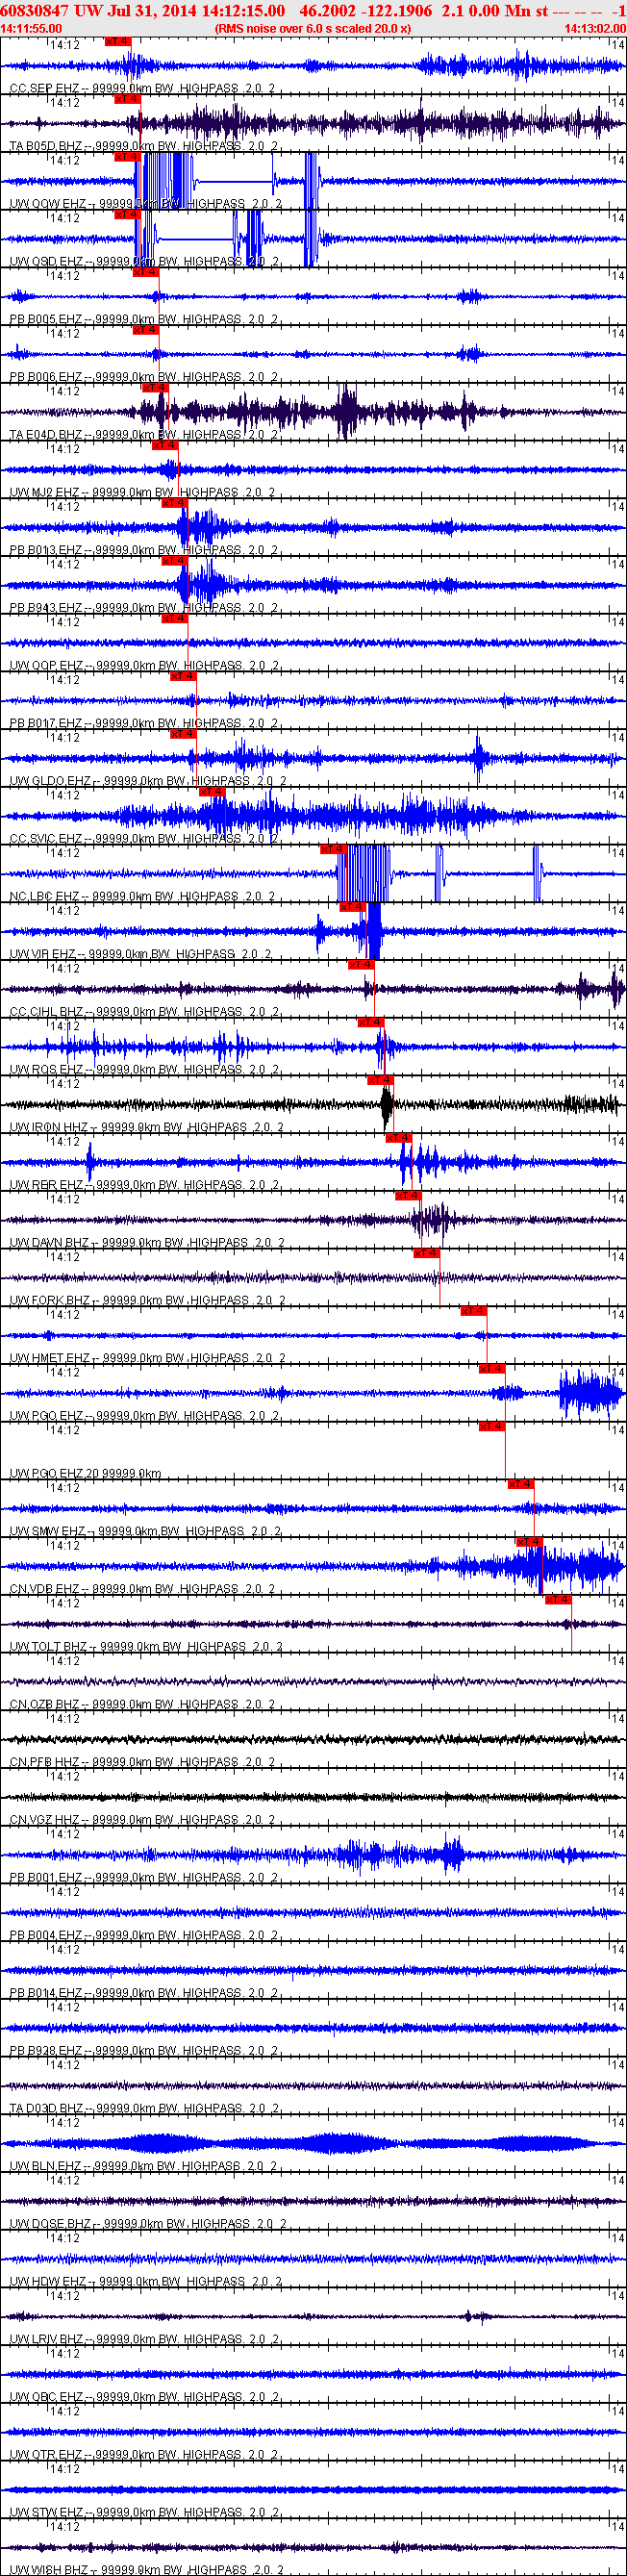Screen dimensions: 627x2576
Task: Select the red pick flag on the UW.TOLT trace
Action: point(558,1599)
